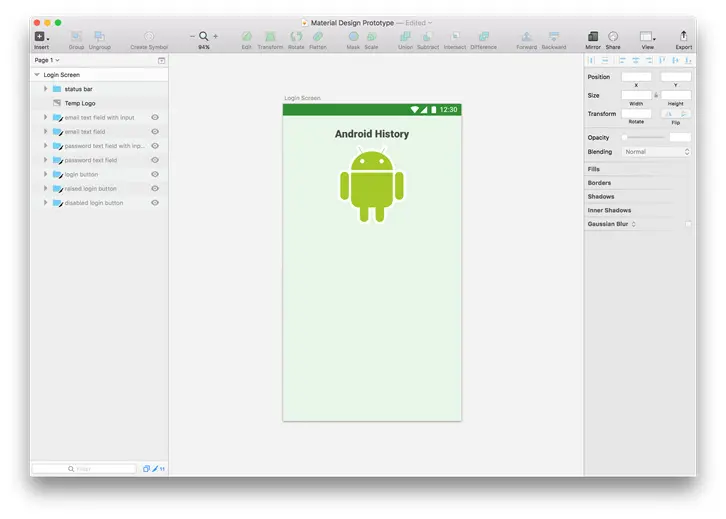726x519 pixels.
Task: Click the flip horizontal button
Action: coord(668,113)
